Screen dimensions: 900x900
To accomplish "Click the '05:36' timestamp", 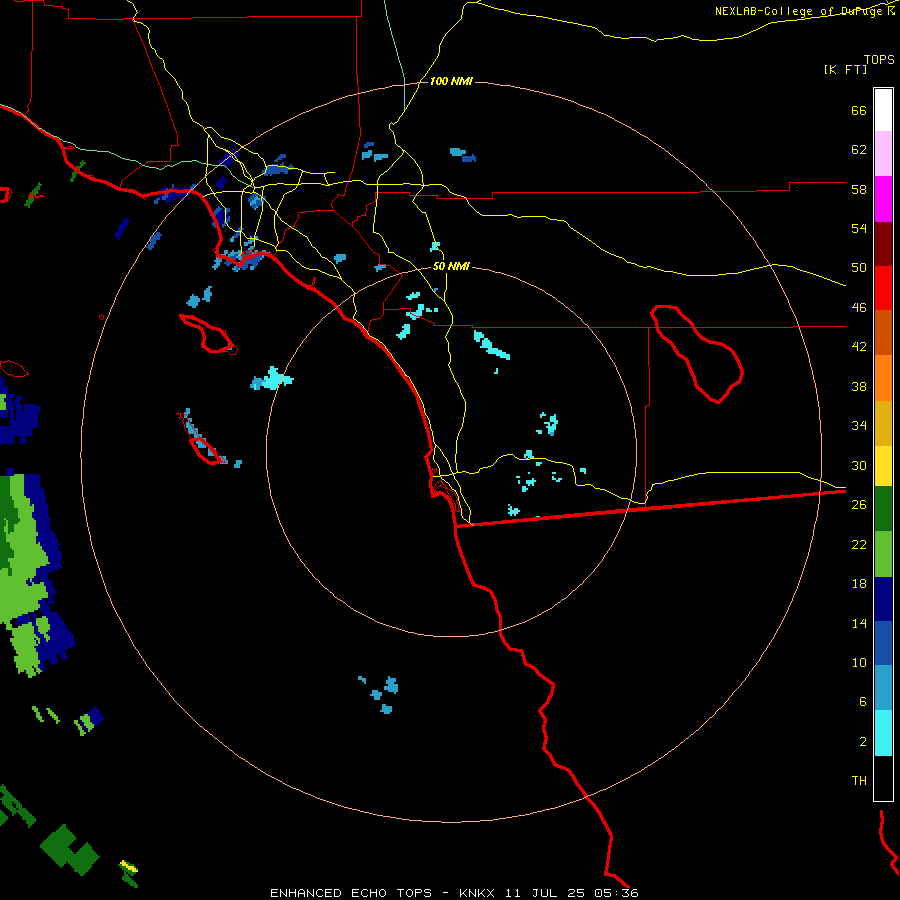I will (x=617, y=893).
